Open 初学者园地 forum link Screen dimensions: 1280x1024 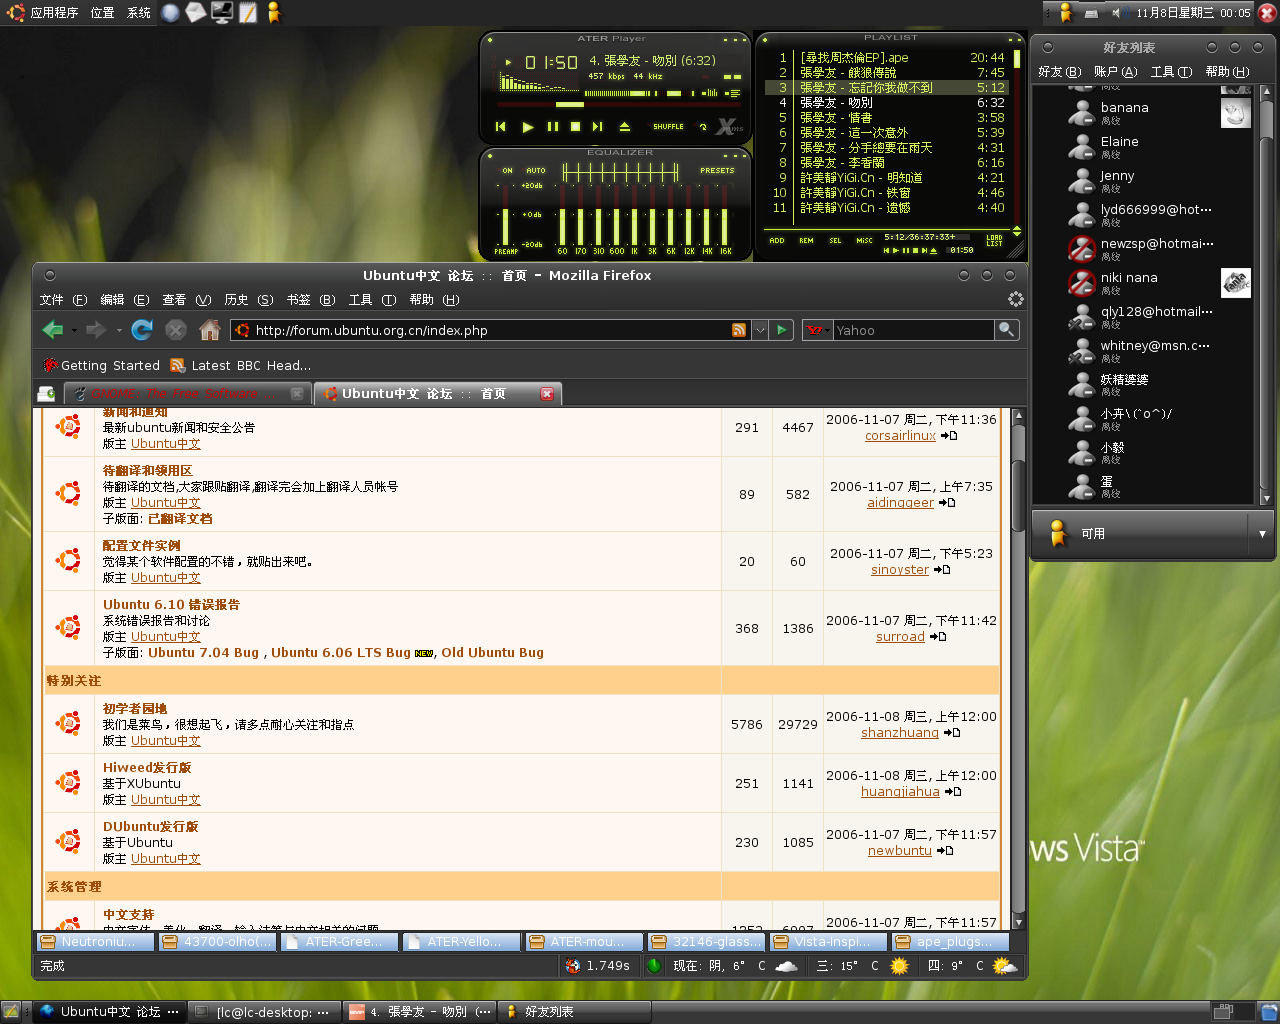[x=135, y=709]
